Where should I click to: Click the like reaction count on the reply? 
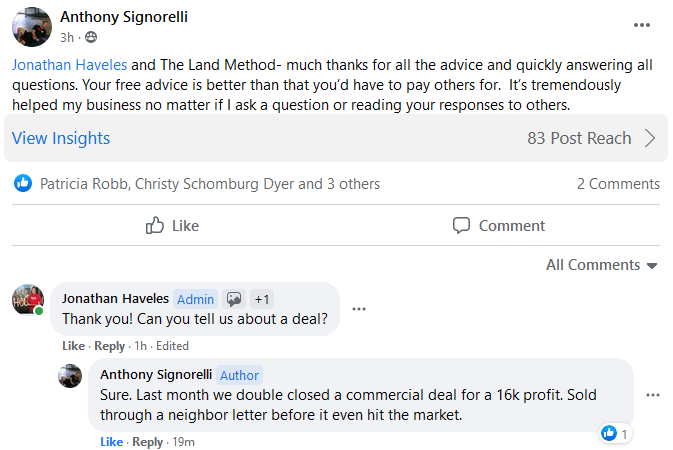coord(615,434)
